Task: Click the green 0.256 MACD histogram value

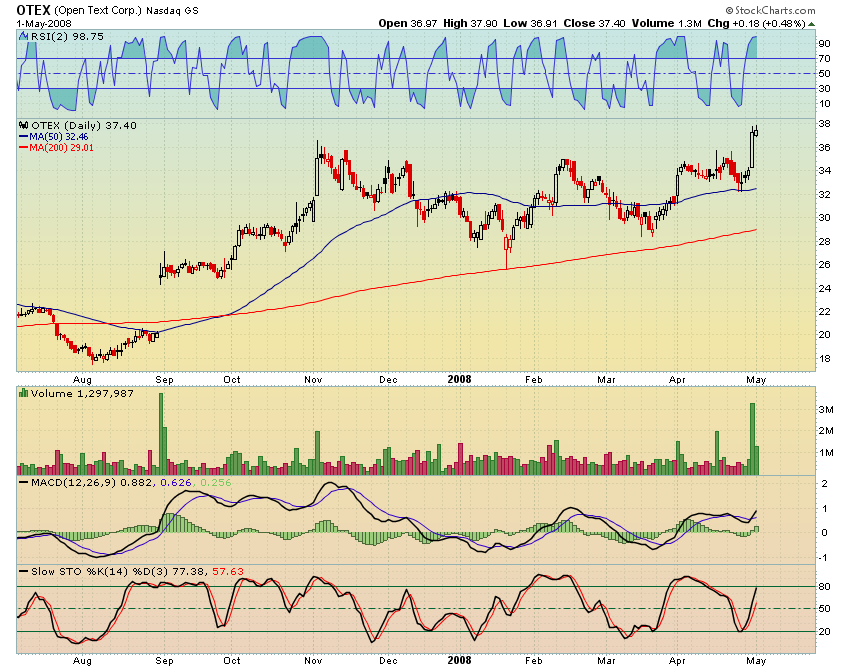Action: point(215,482)
